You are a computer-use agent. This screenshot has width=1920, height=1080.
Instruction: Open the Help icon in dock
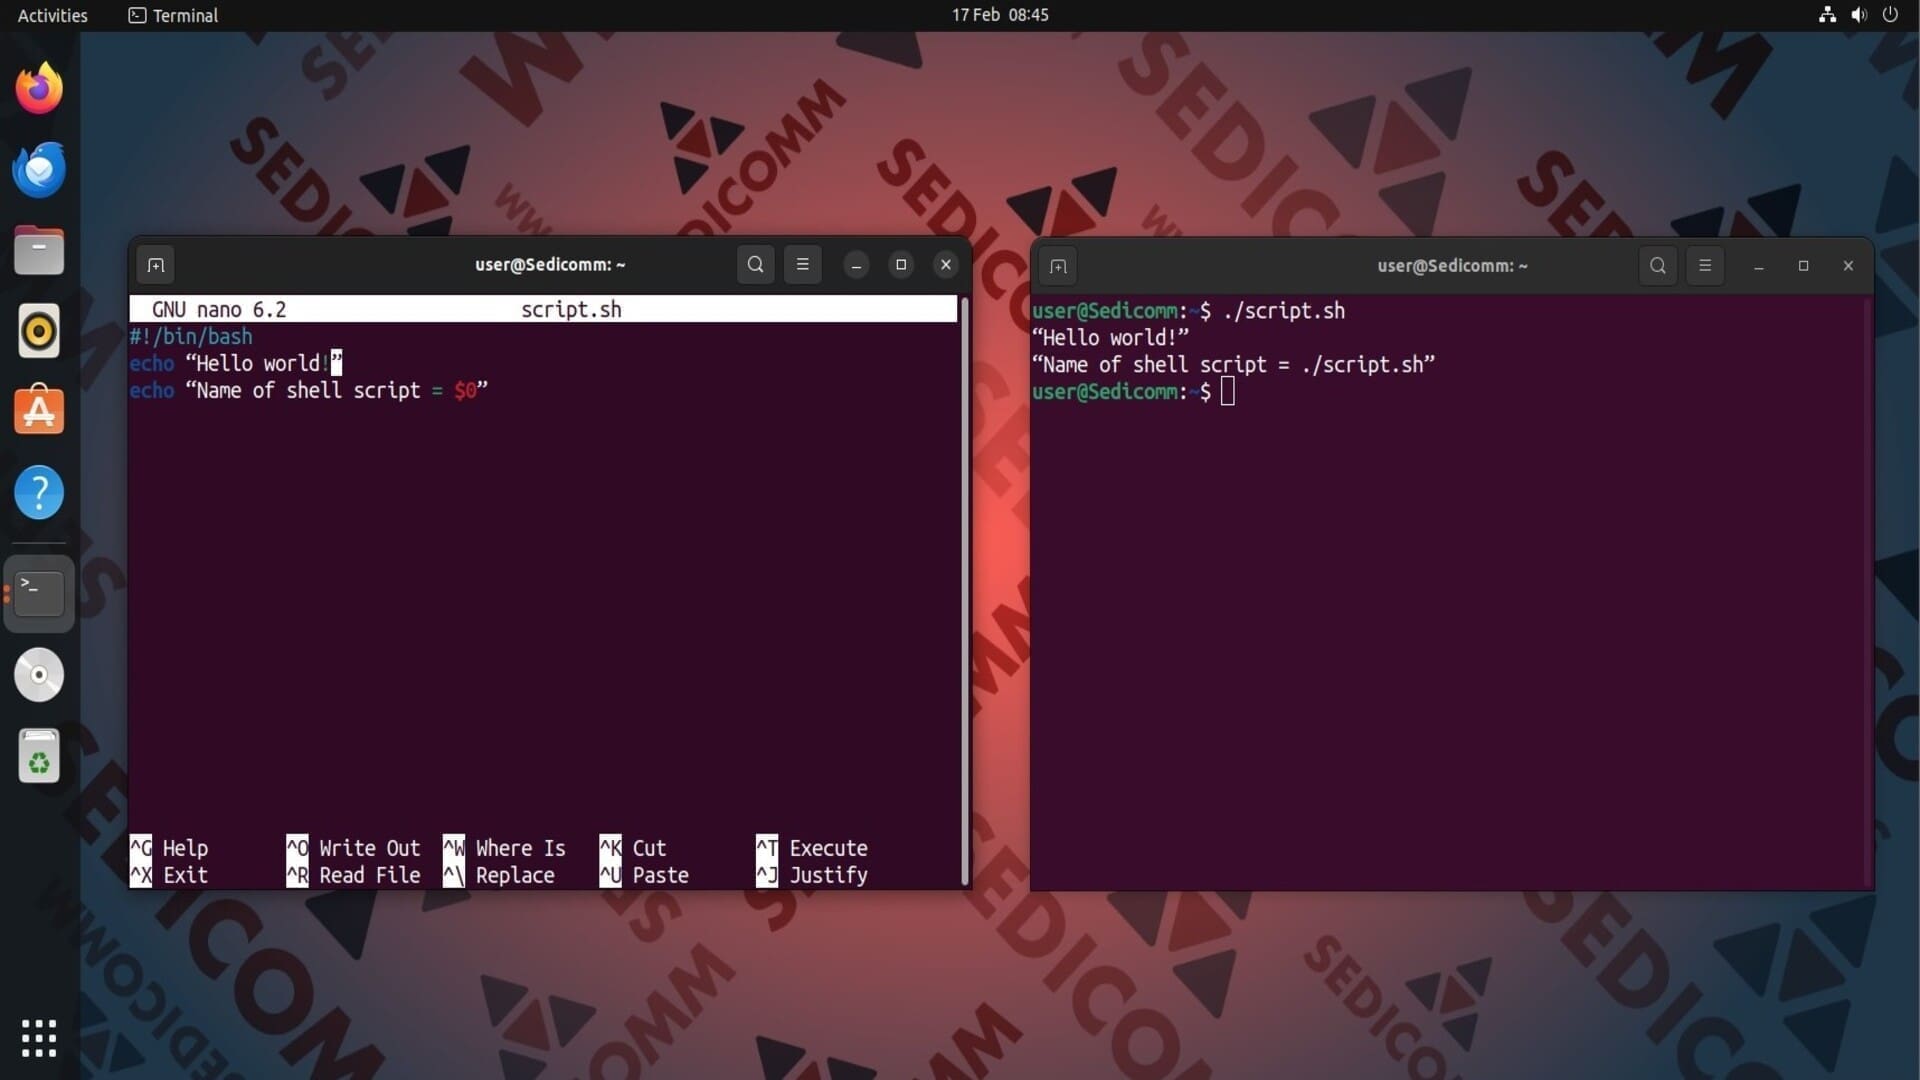[x=39, y=492]
